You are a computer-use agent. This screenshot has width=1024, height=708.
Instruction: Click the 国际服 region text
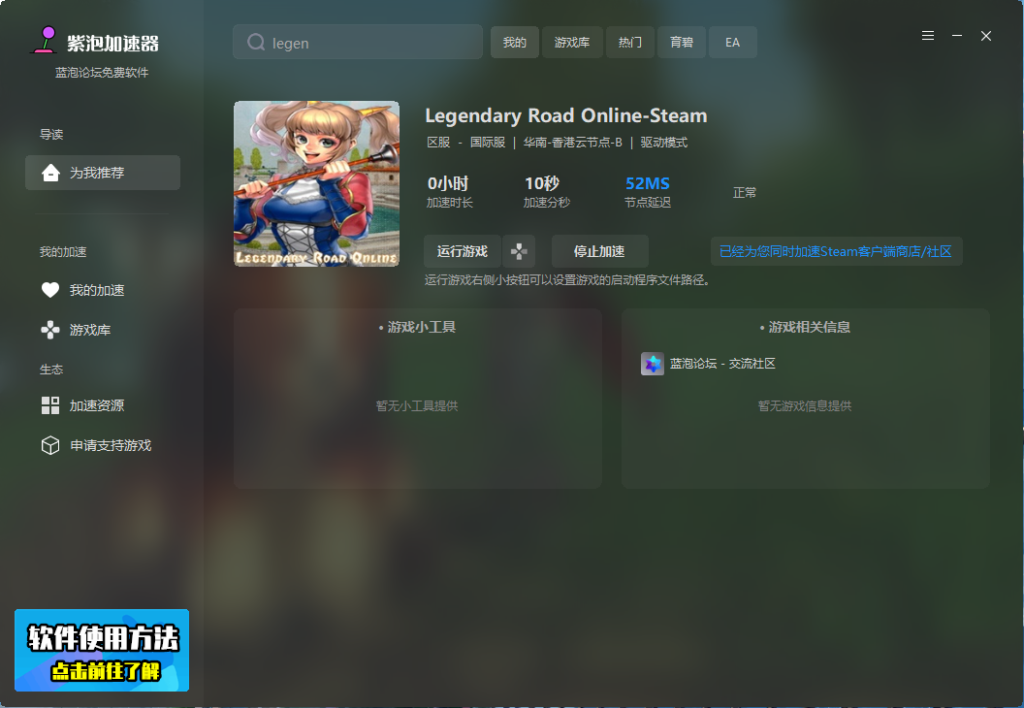coord(488,142)
